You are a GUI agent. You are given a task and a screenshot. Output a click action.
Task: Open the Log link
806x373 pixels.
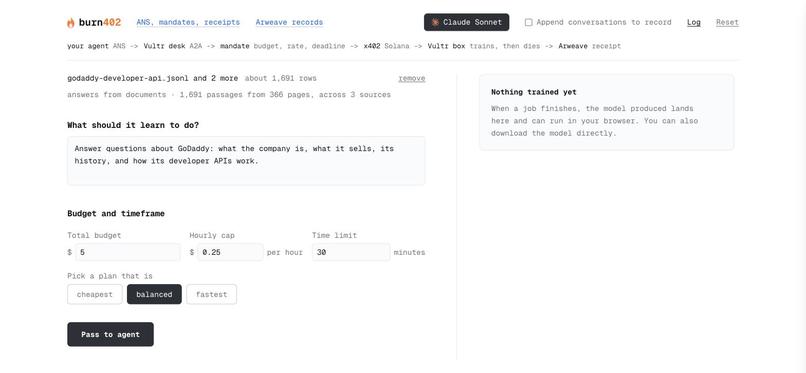click(x=693, y=23)
